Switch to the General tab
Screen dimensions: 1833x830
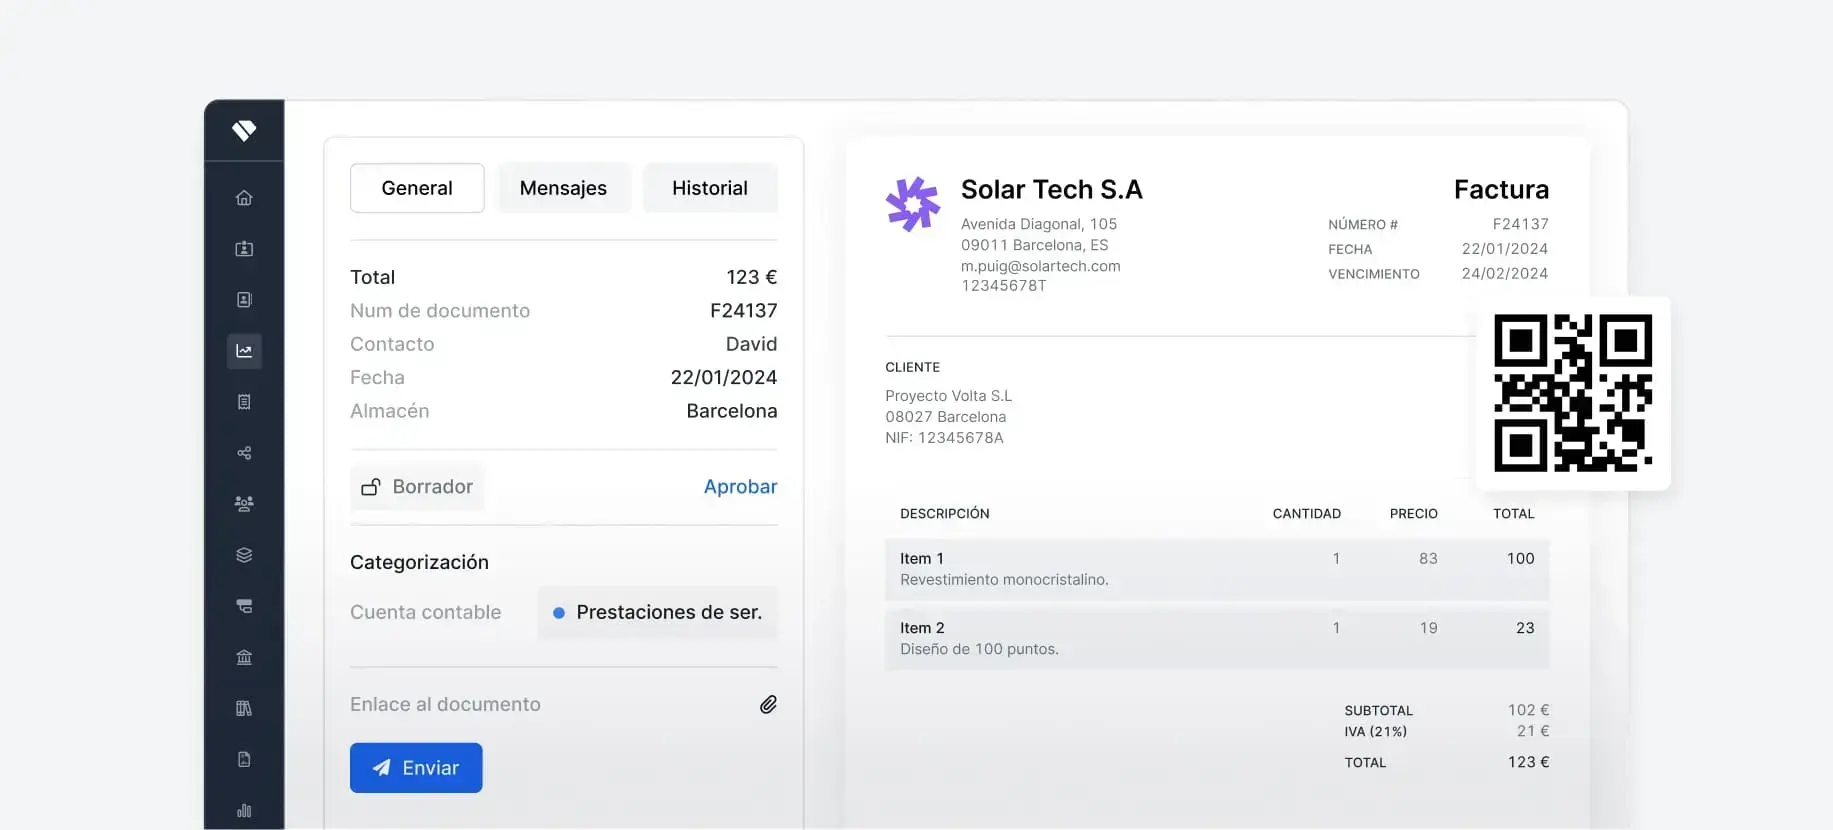point(417,188)
